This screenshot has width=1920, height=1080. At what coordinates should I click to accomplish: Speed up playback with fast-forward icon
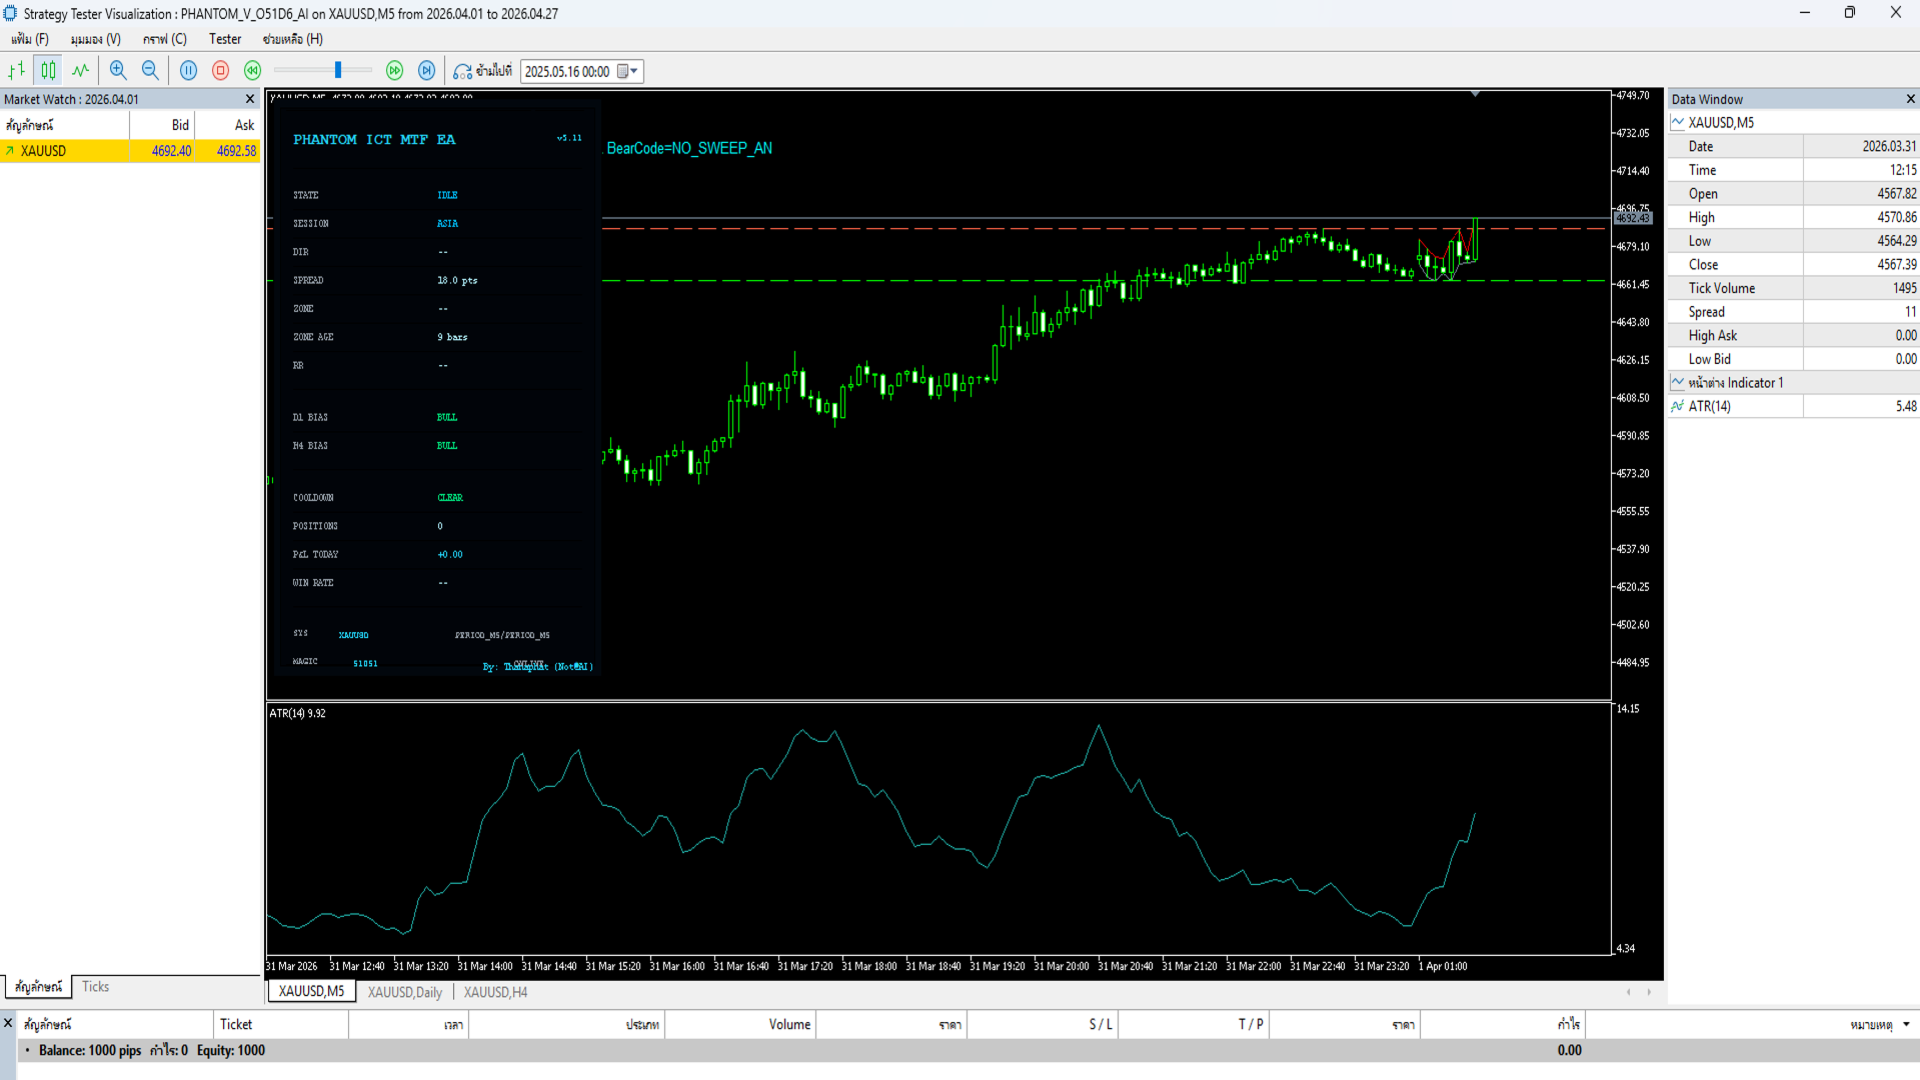coord(395,71)
